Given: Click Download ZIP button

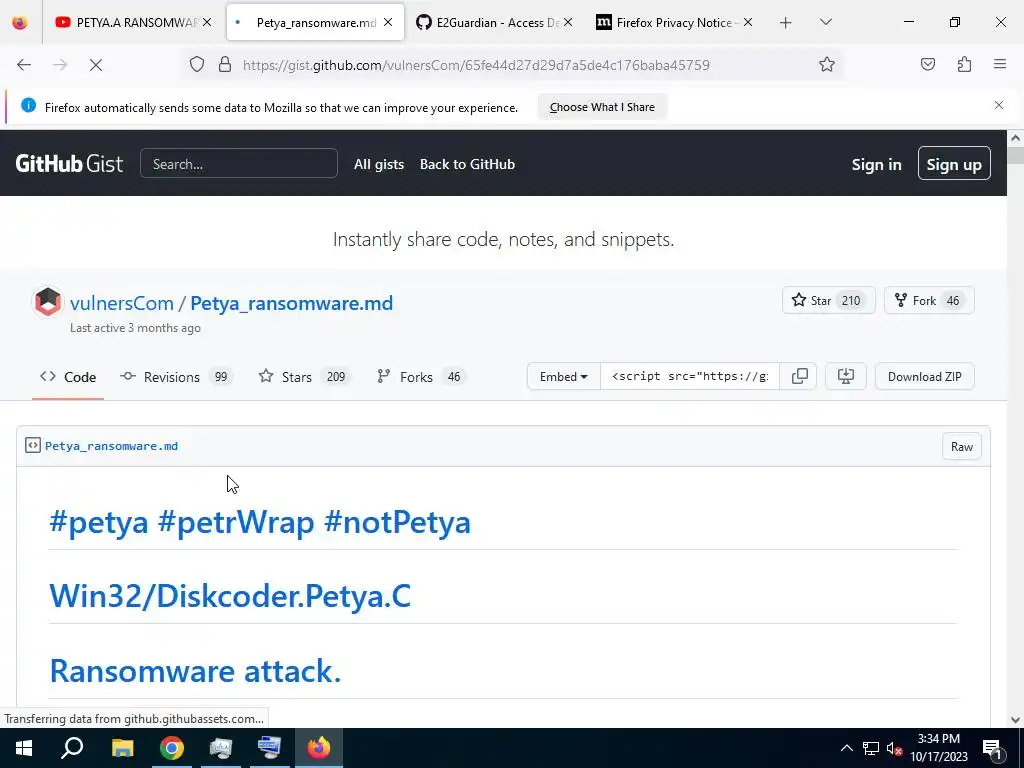Looking at the screenshot, I should pos(925,376).
